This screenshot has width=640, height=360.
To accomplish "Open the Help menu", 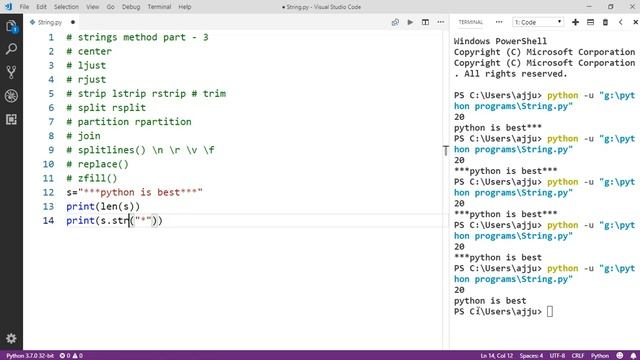I will tap(184, 7).
